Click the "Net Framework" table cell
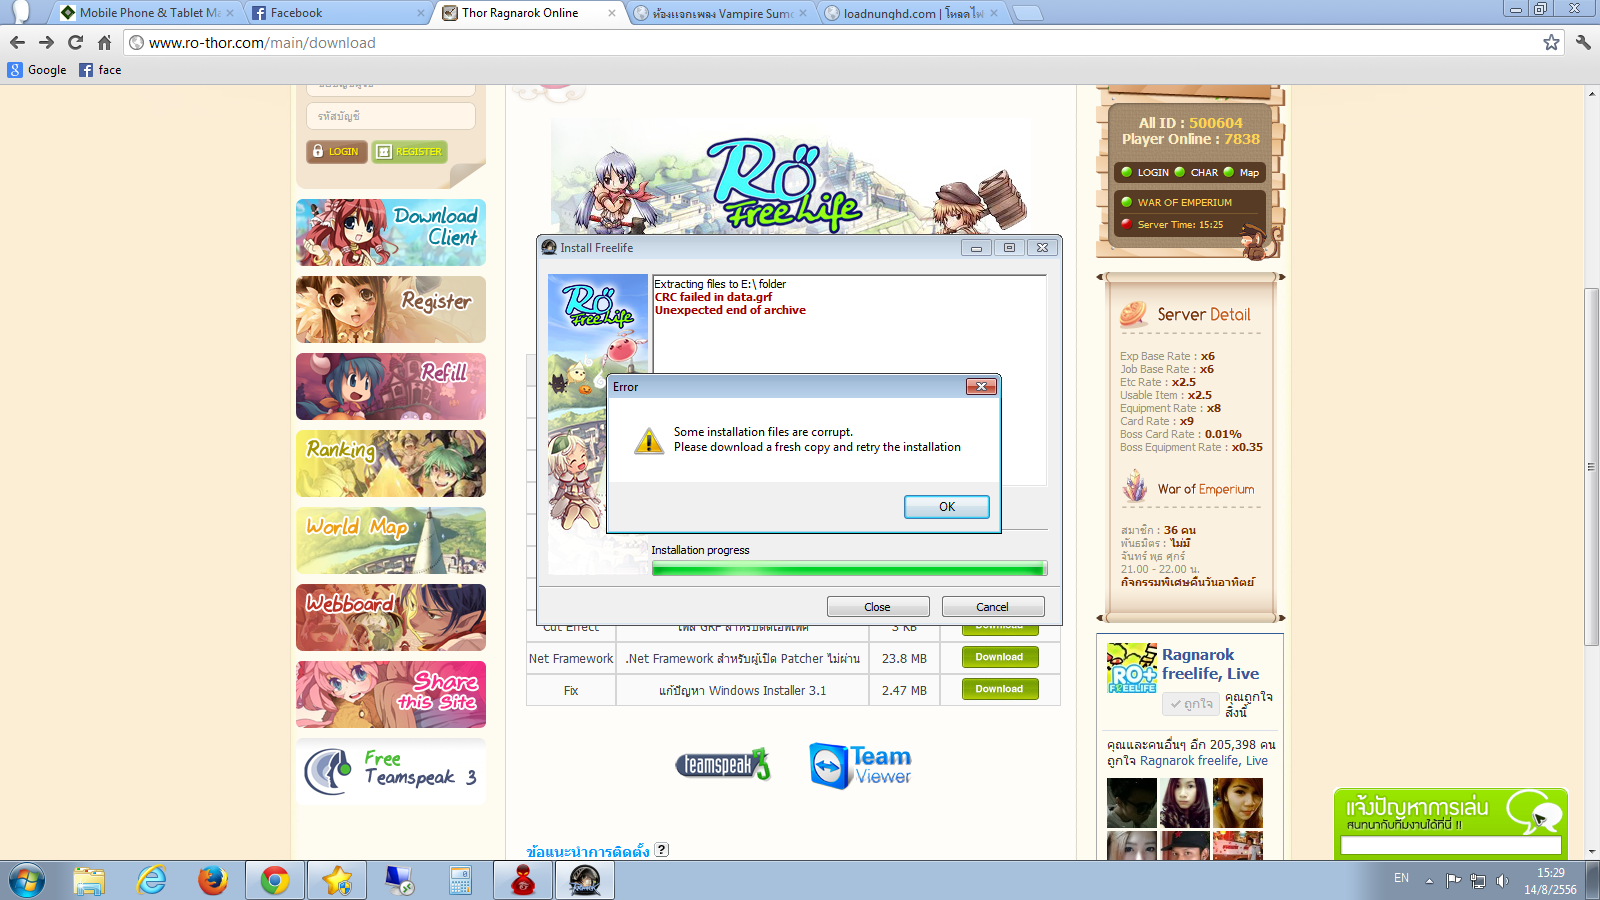This screenshot has width=1600, height=900. 571,658
